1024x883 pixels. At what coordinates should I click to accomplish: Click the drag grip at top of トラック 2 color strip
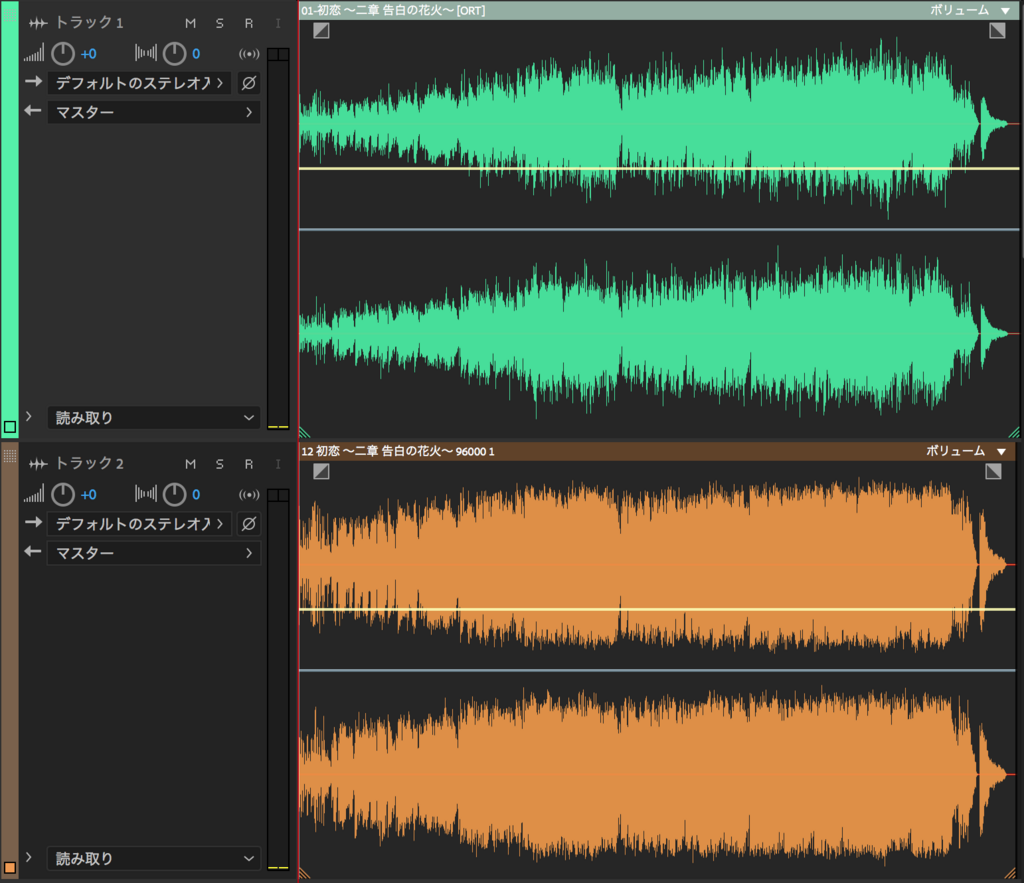[10, 455]
